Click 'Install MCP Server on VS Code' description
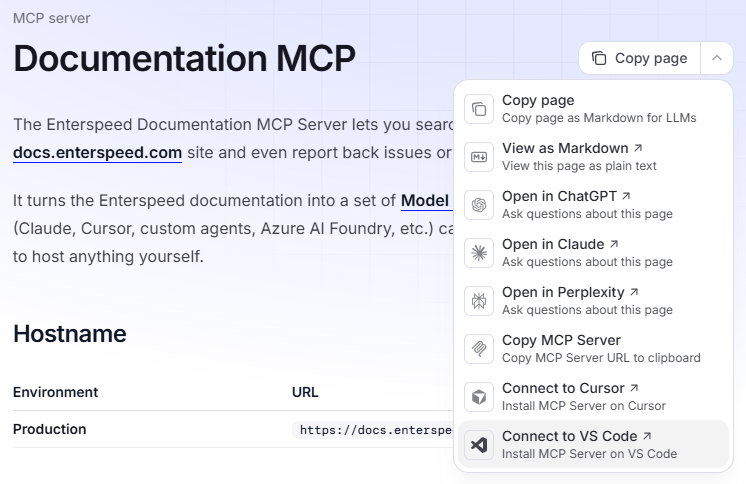The image size is (746, 484). pyautogui.click(x=589, y=454)
